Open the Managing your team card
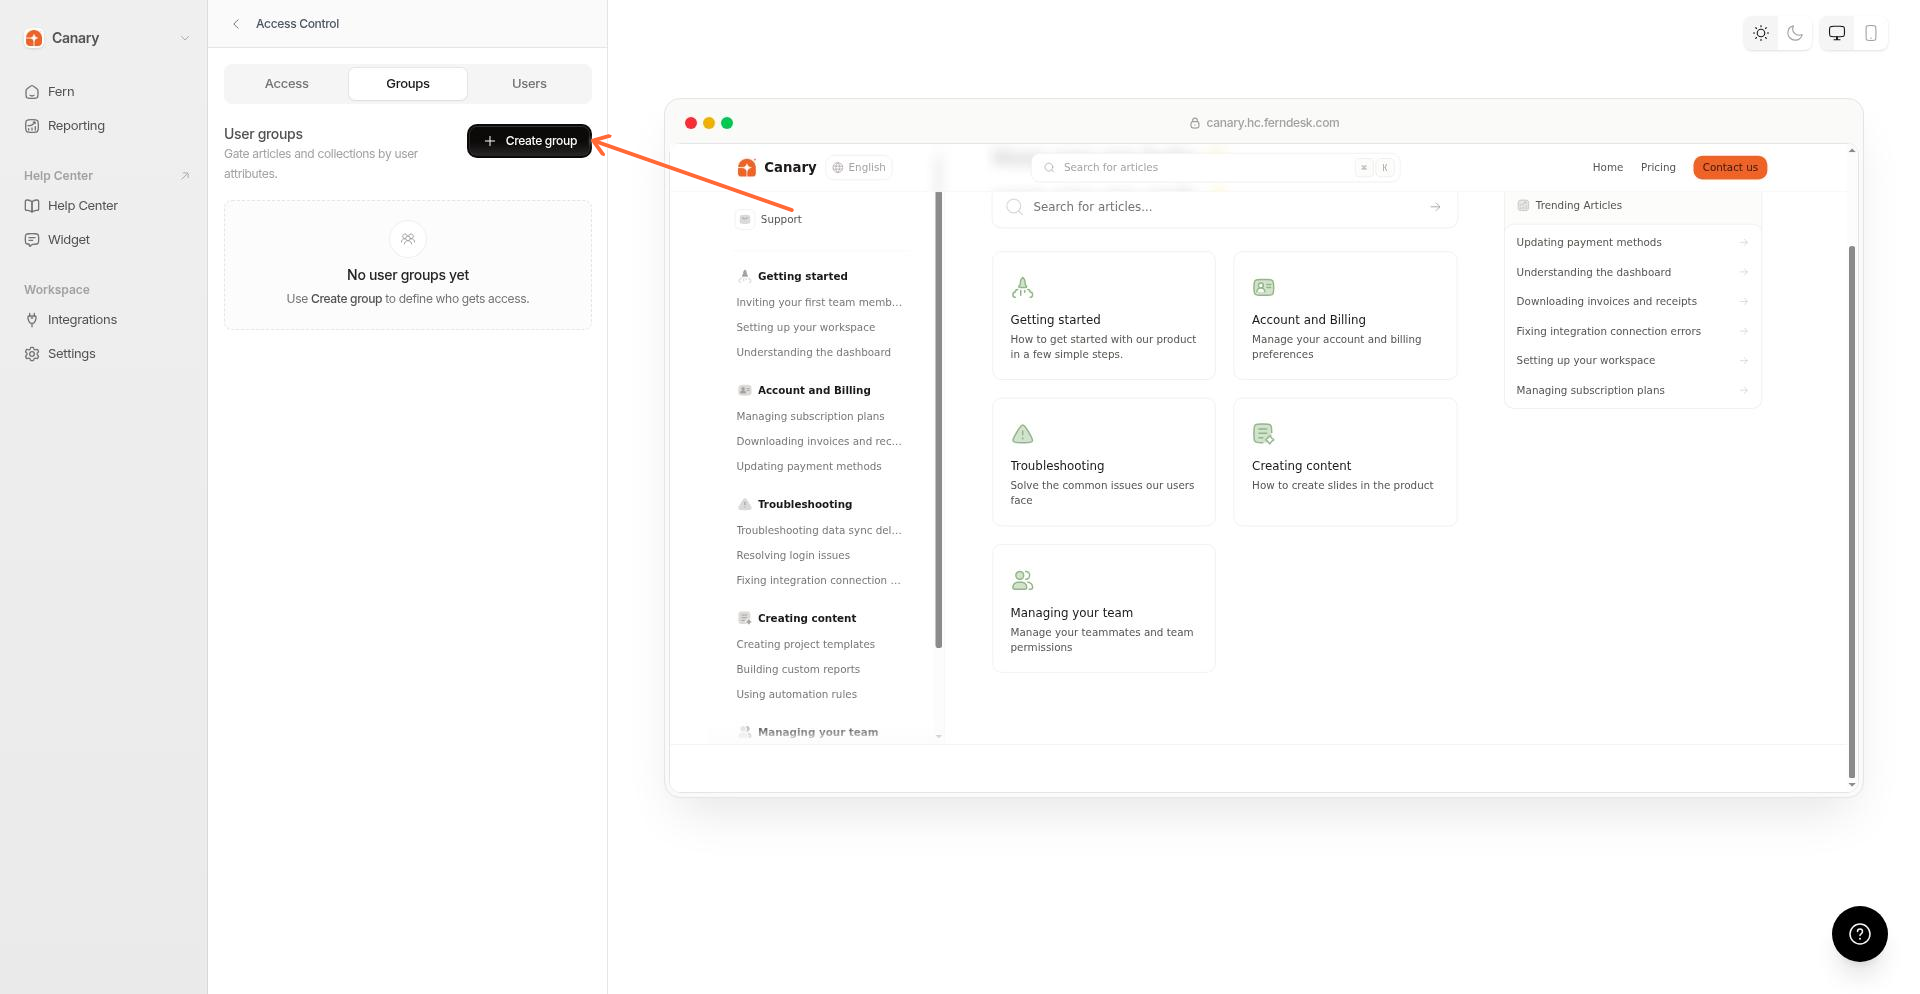This screenshot has width=1920, height=994. click(1104, 608)
